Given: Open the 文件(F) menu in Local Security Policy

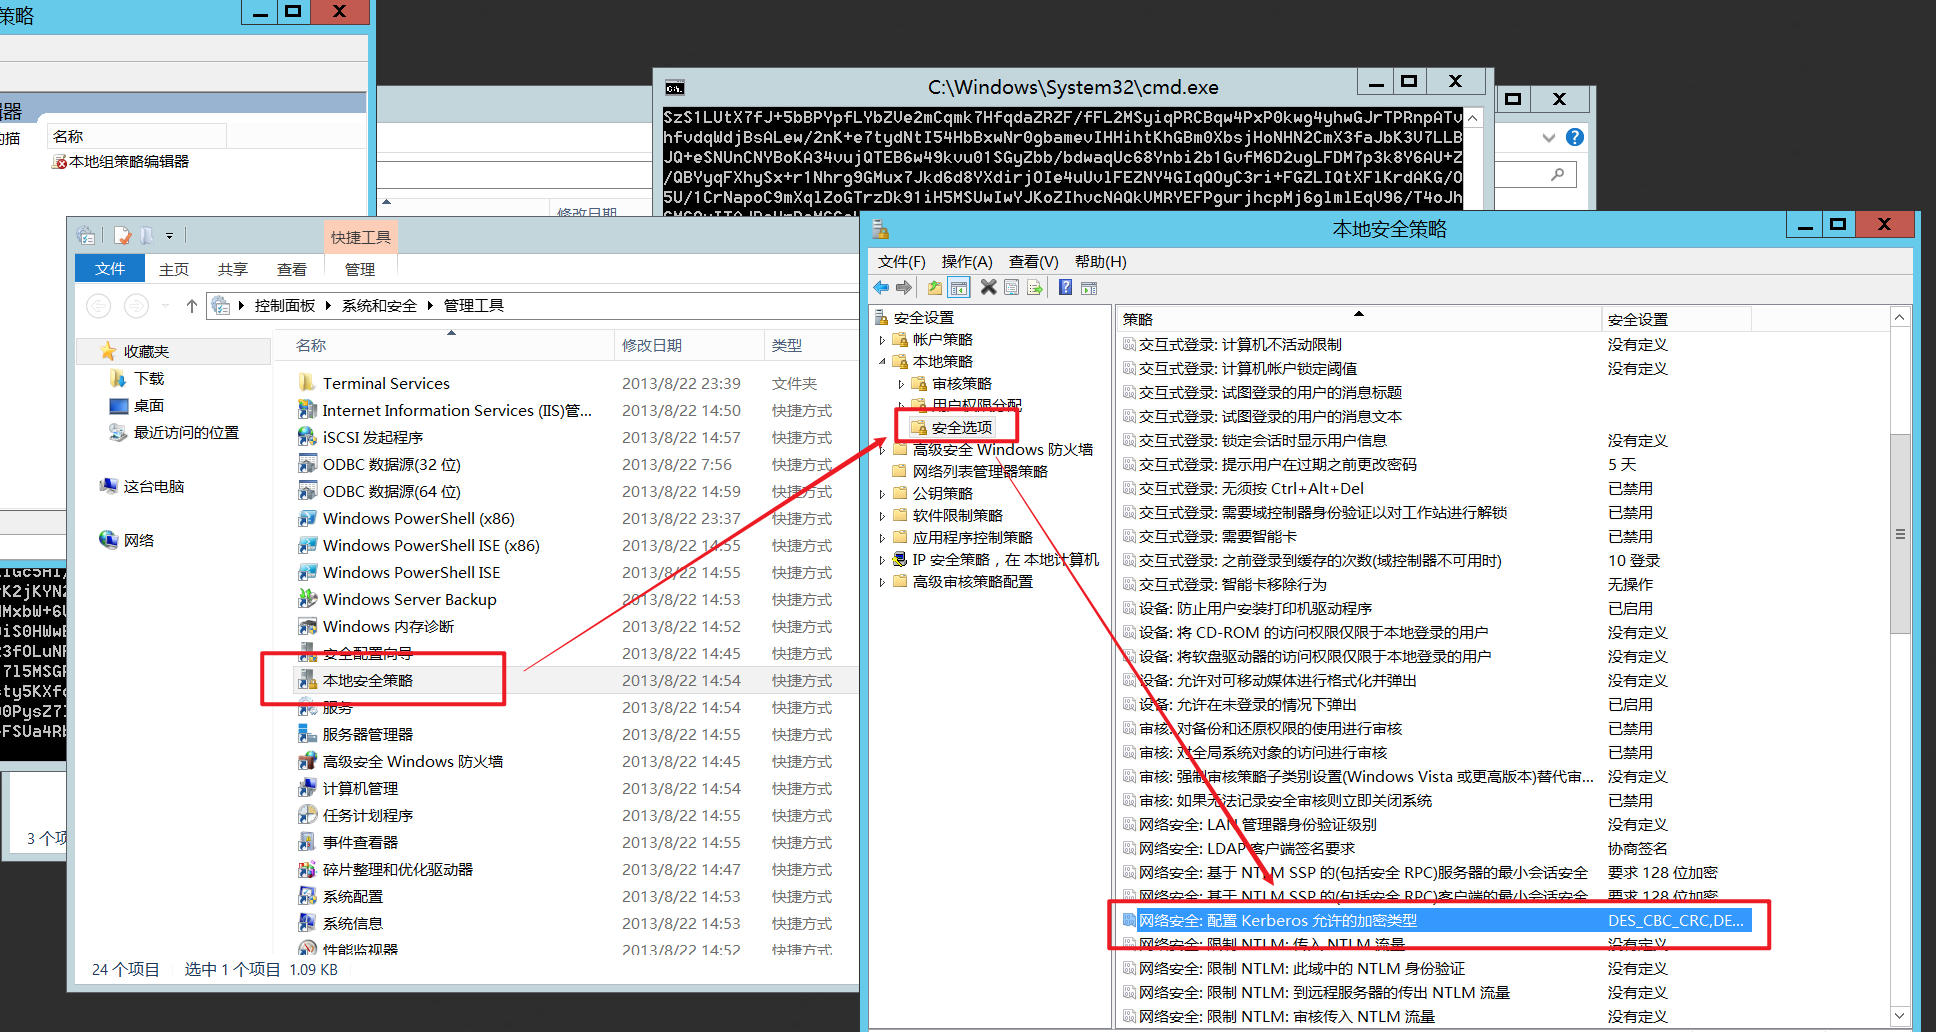Looking at the screenshot, I should click(x=902, y=262).
